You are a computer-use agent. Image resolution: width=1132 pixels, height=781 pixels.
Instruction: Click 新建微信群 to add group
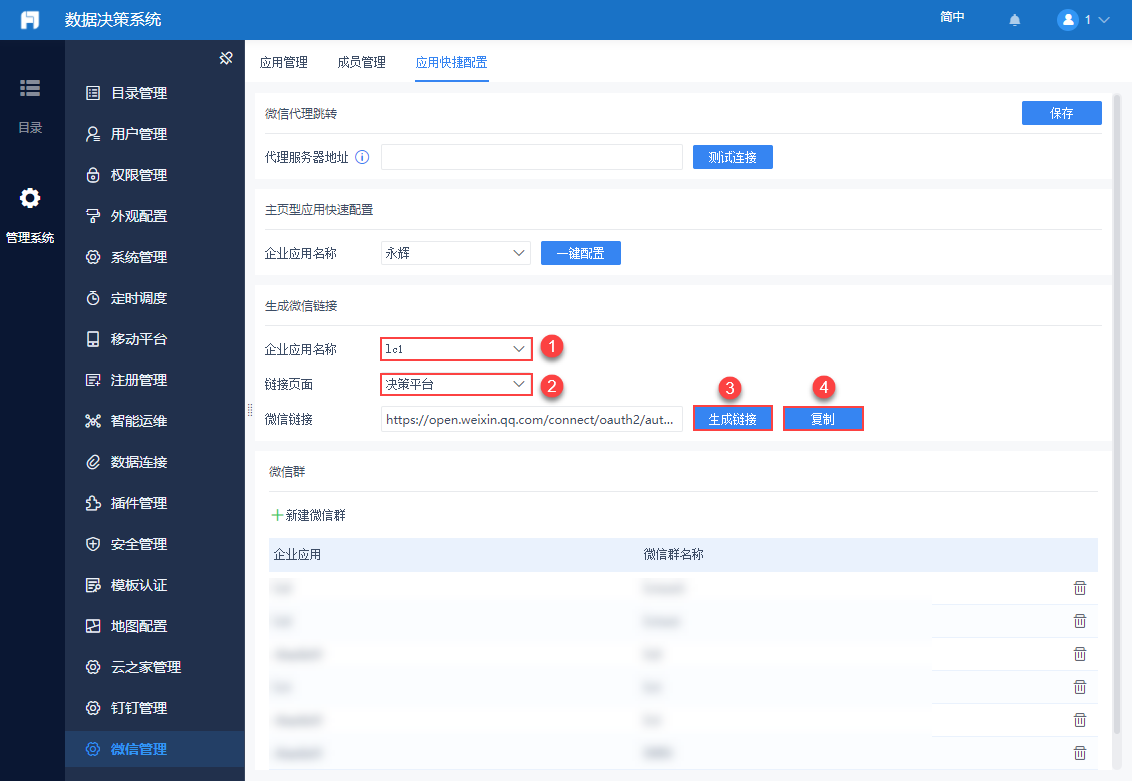click(308, 515)
